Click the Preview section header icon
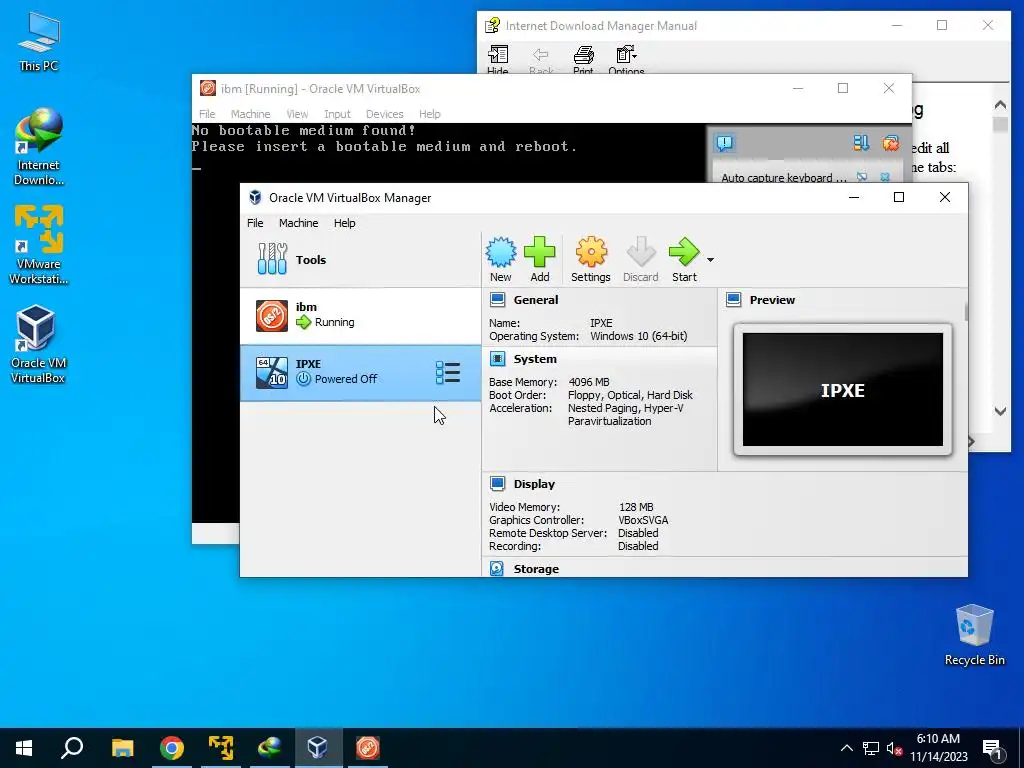 [x=734, y=300]
